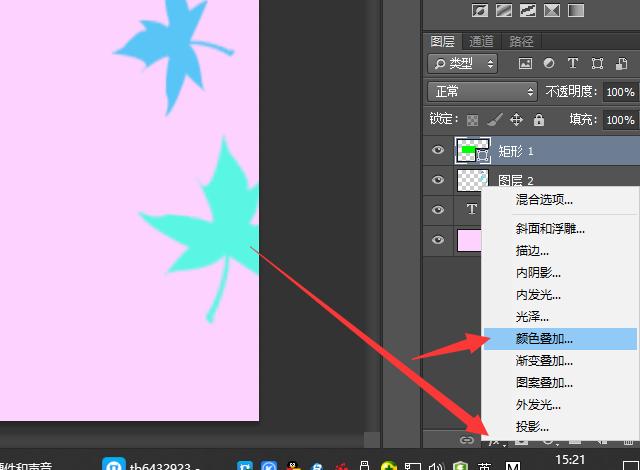
Task: Add a Selective Color adjustment layer
Action: [x=552, y=10]
